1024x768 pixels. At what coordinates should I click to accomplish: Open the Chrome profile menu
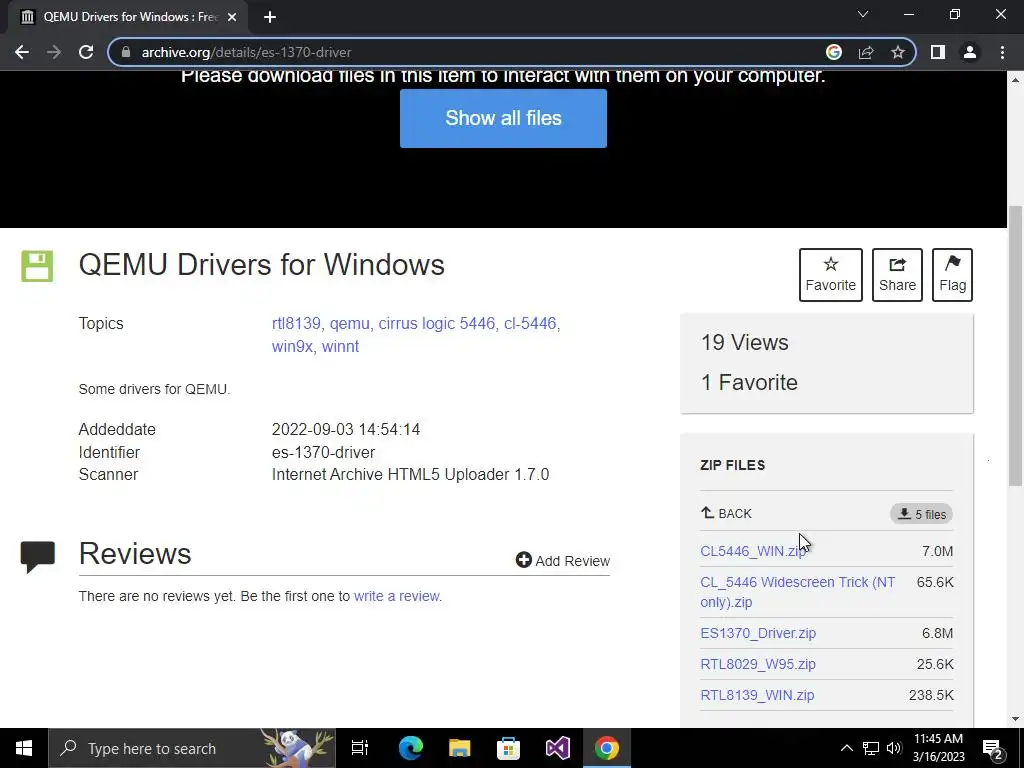click(x=970, y=52)
